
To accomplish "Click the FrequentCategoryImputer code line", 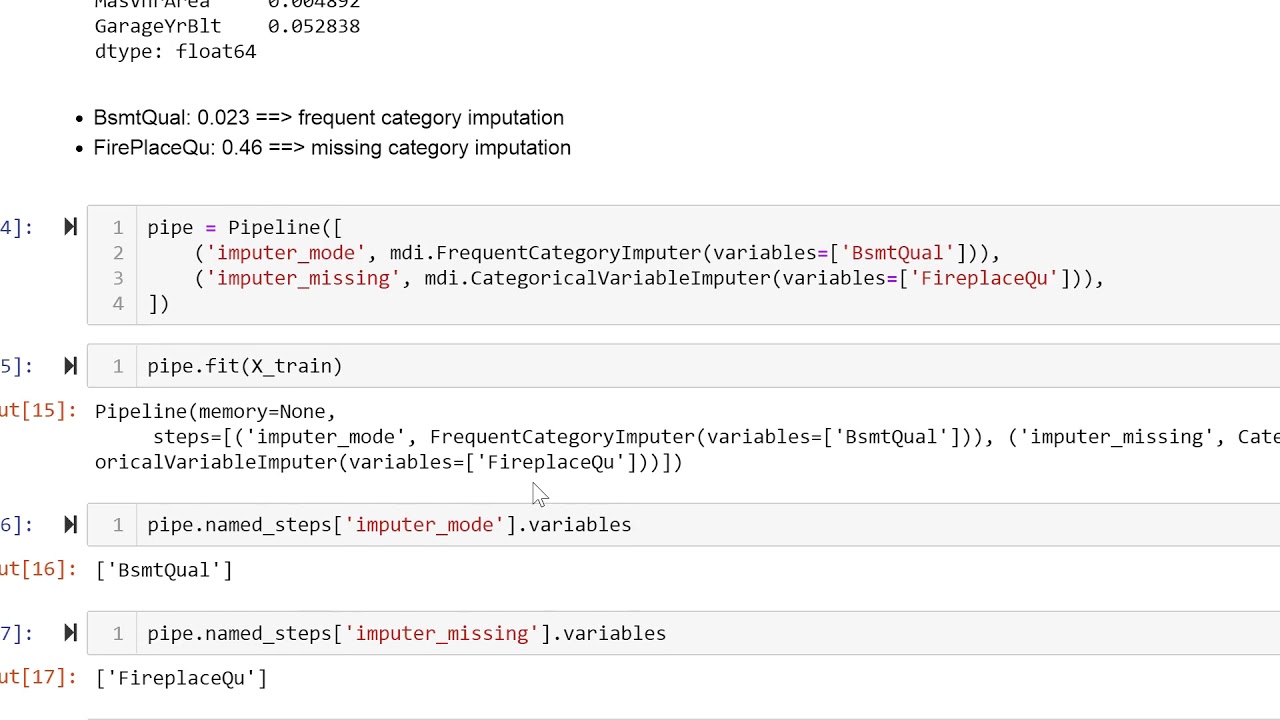I will click(x=597, y=253).
